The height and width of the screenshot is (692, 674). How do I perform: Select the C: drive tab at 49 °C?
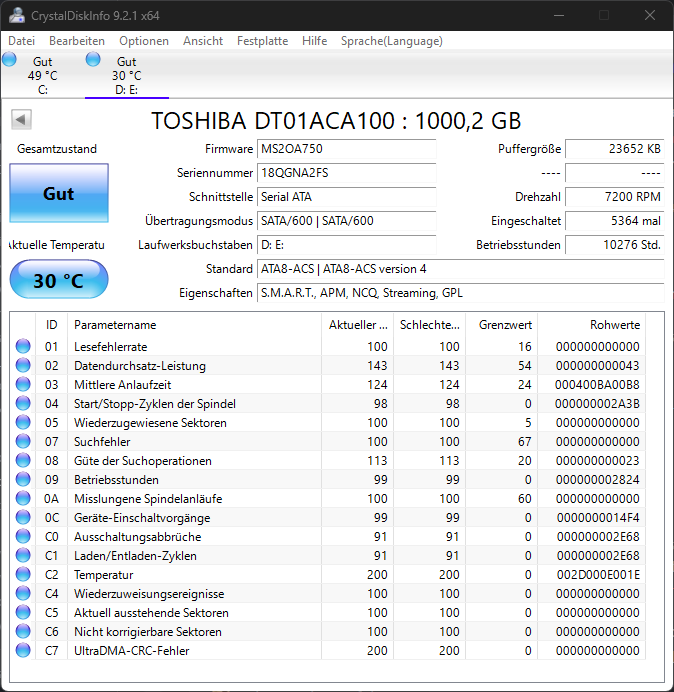(42, 75)
